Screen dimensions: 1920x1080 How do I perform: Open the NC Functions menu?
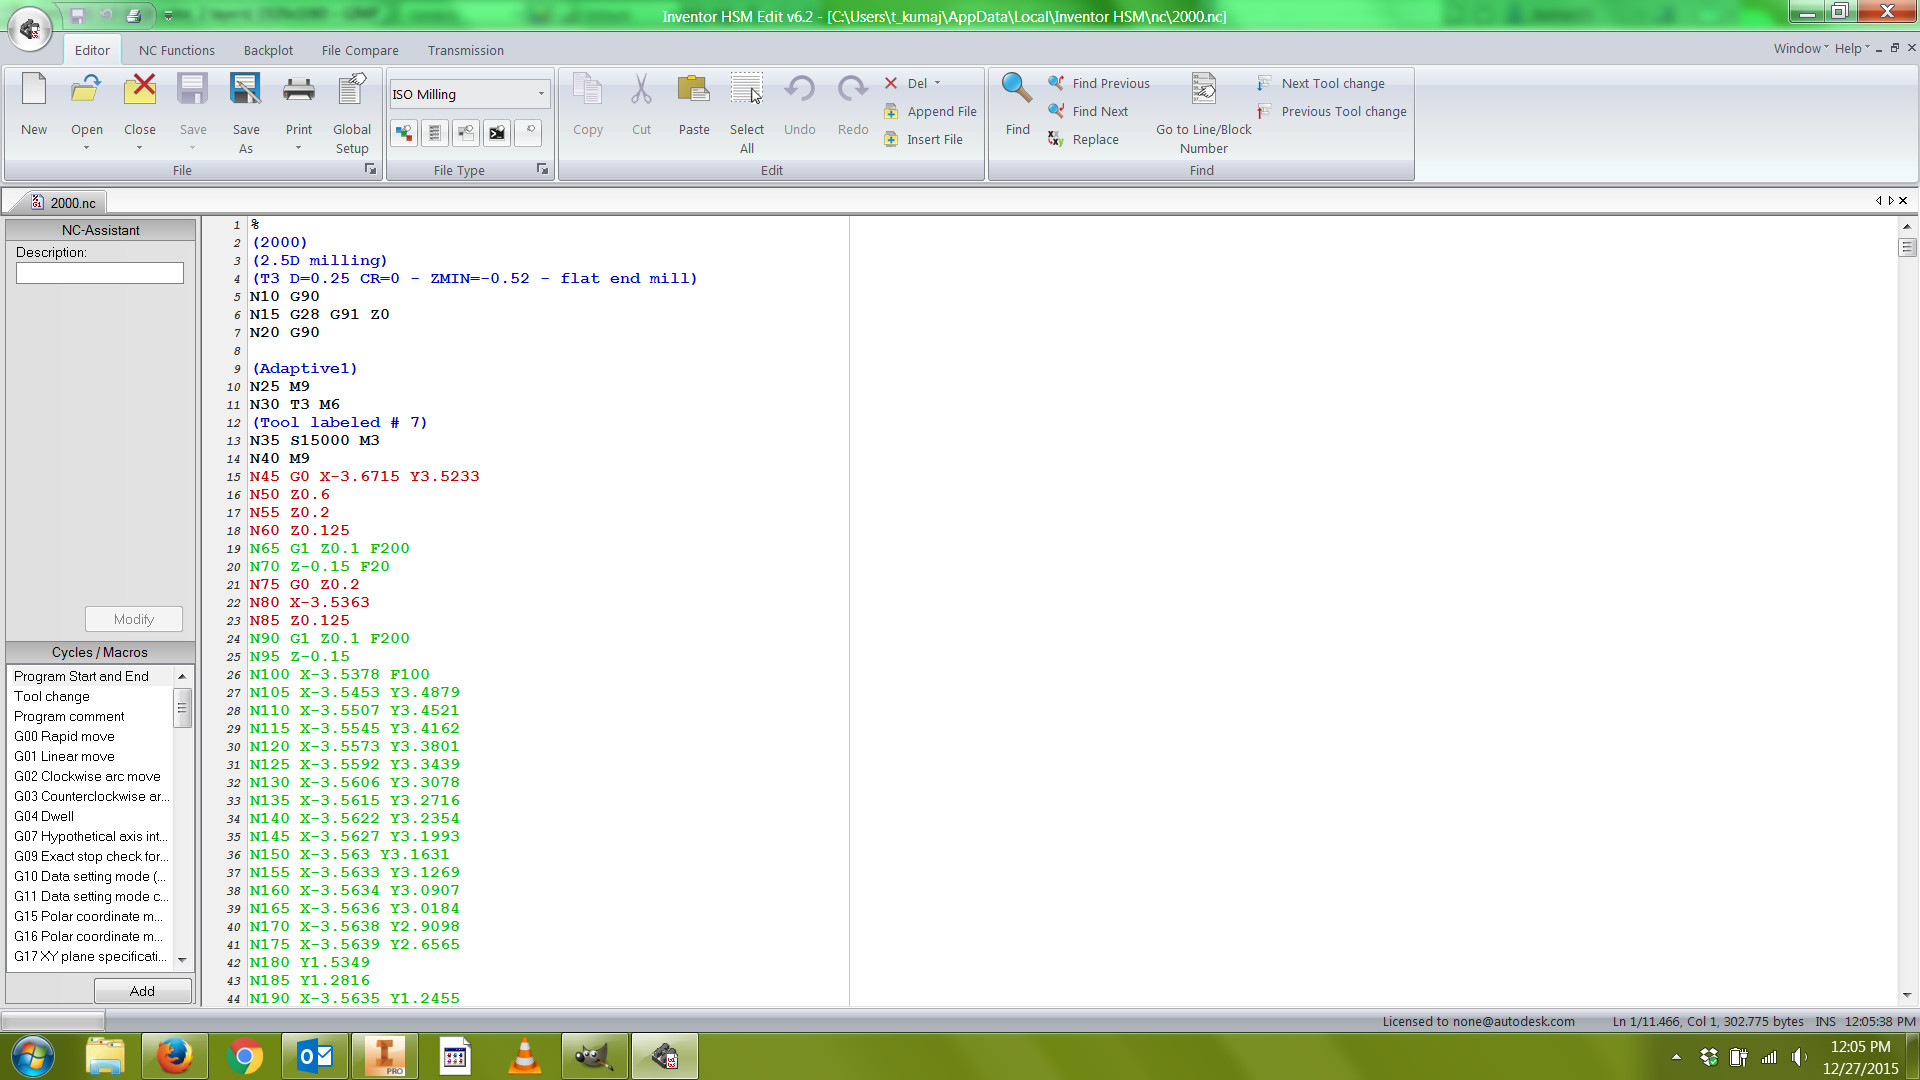click(177, 50)
